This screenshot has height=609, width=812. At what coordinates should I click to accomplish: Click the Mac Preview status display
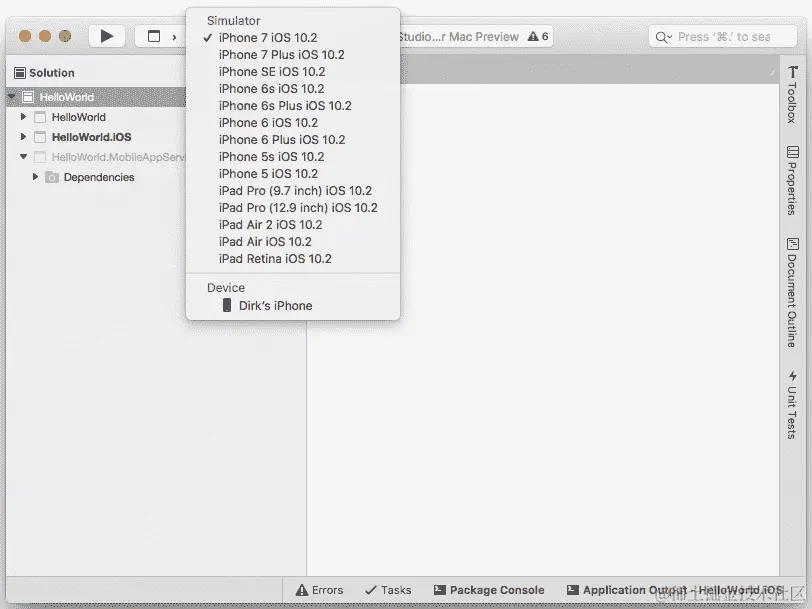[x=474, y=36]
